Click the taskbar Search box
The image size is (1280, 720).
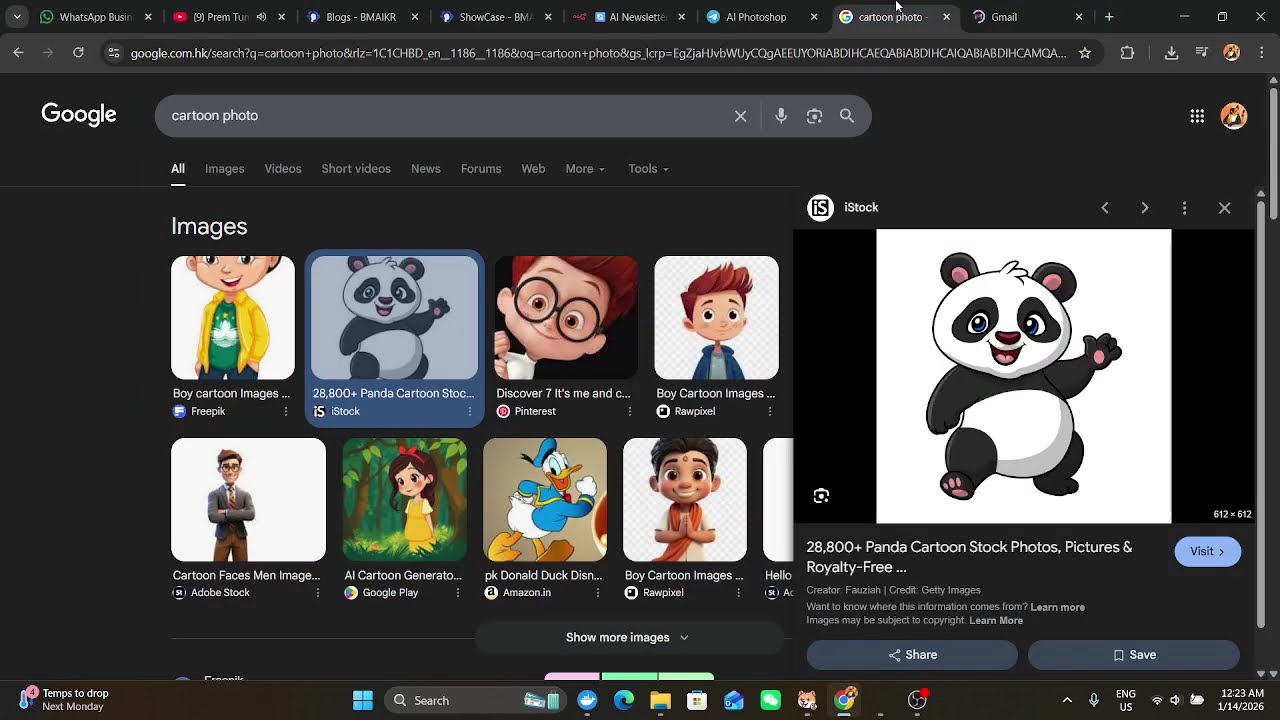pyautogui.click(x=475, y=700)
